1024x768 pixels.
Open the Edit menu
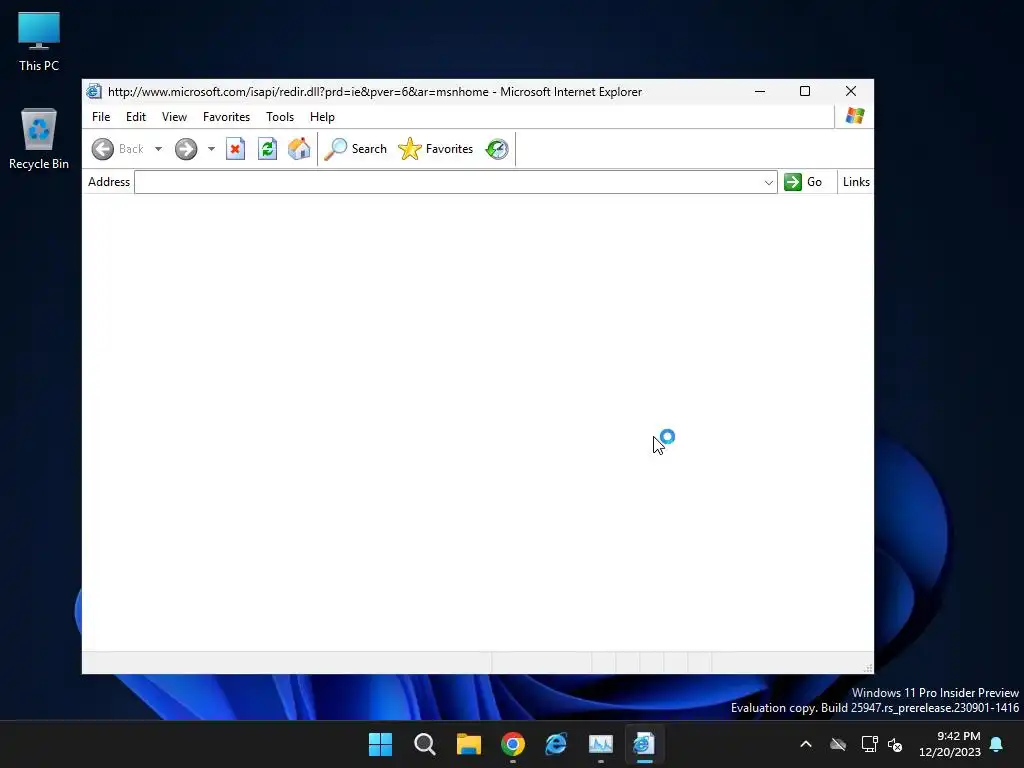[x=136, y=117]
